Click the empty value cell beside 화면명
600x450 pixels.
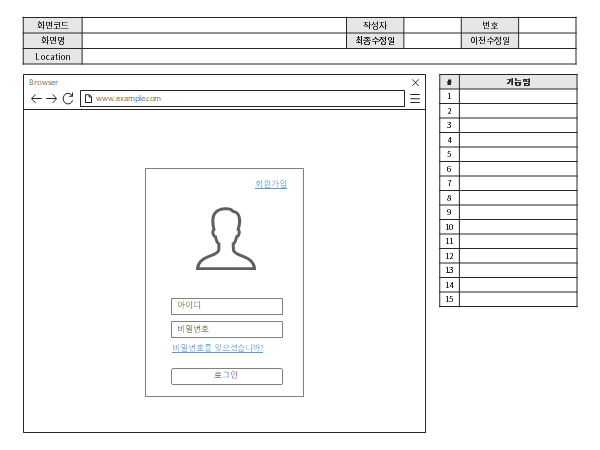(214, 41)
